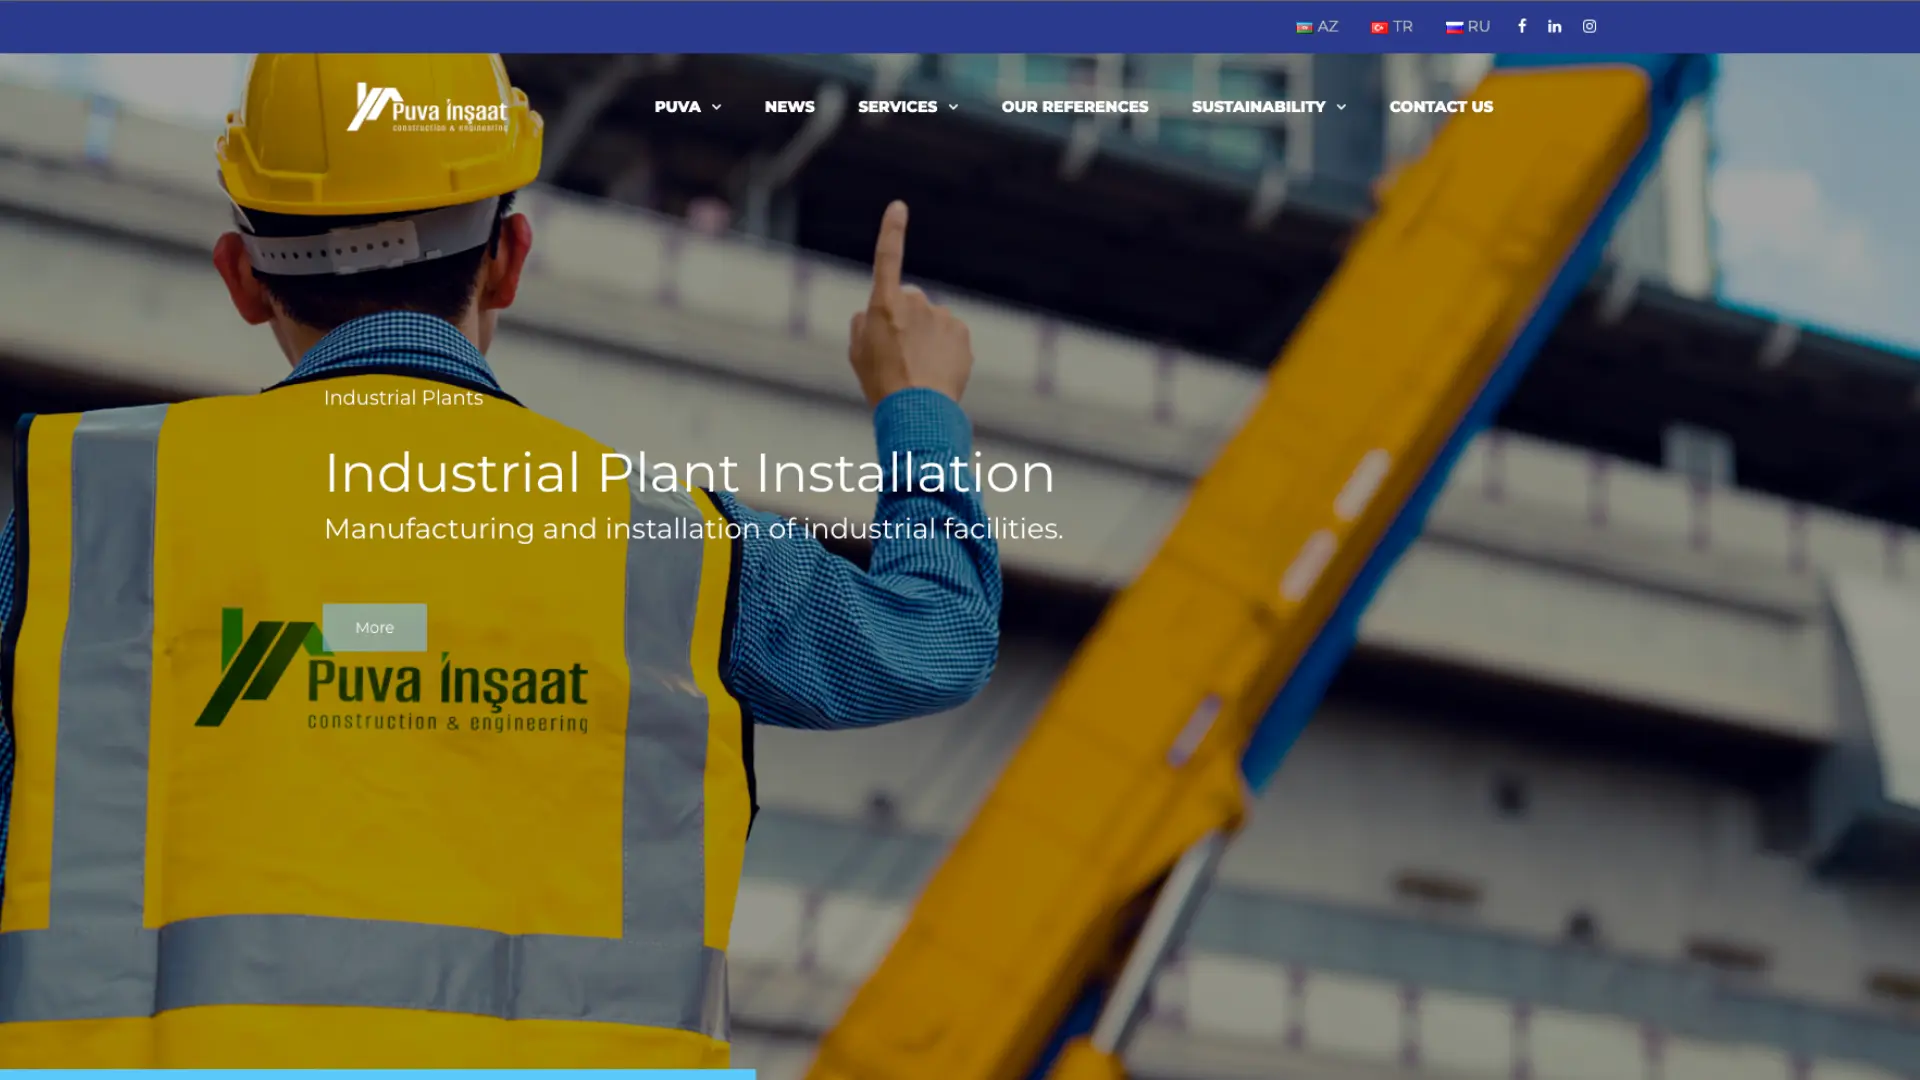1920x1080 pixels.
Task: Open the SUSTAINABILITY menu item
Action: coord(1258,107)
